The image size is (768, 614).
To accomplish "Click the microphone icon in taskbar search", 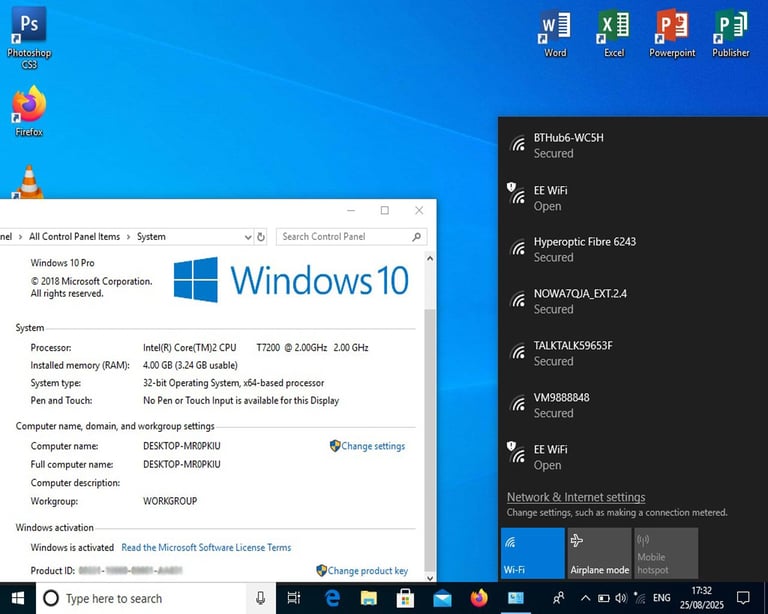I will pyautogui.click(x=261, y=598).
